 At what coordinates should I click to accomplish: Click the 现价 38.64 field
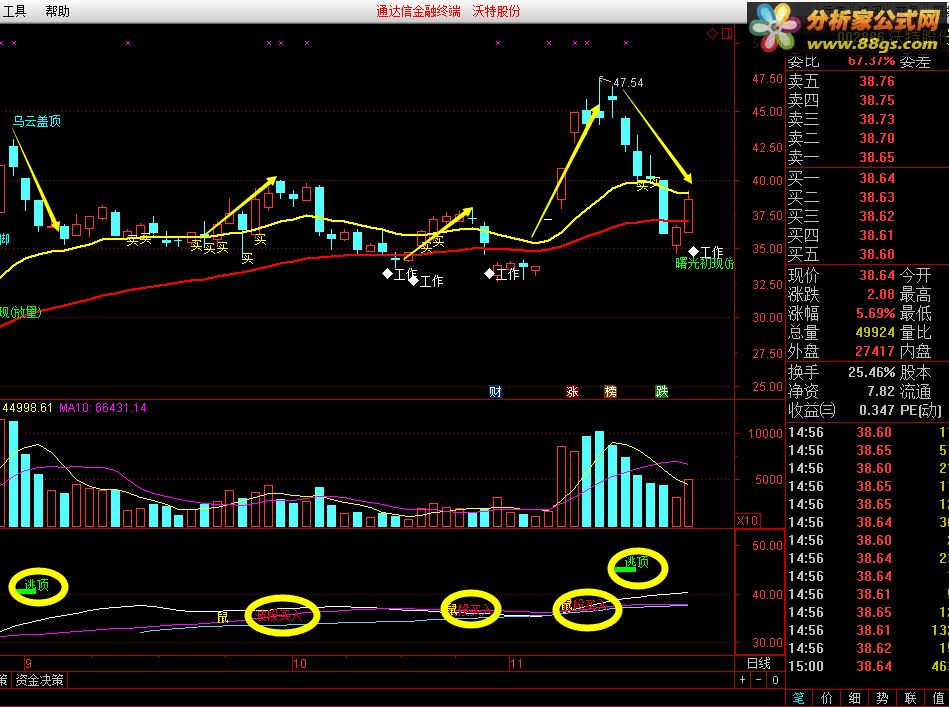click(x=841, y=275)
